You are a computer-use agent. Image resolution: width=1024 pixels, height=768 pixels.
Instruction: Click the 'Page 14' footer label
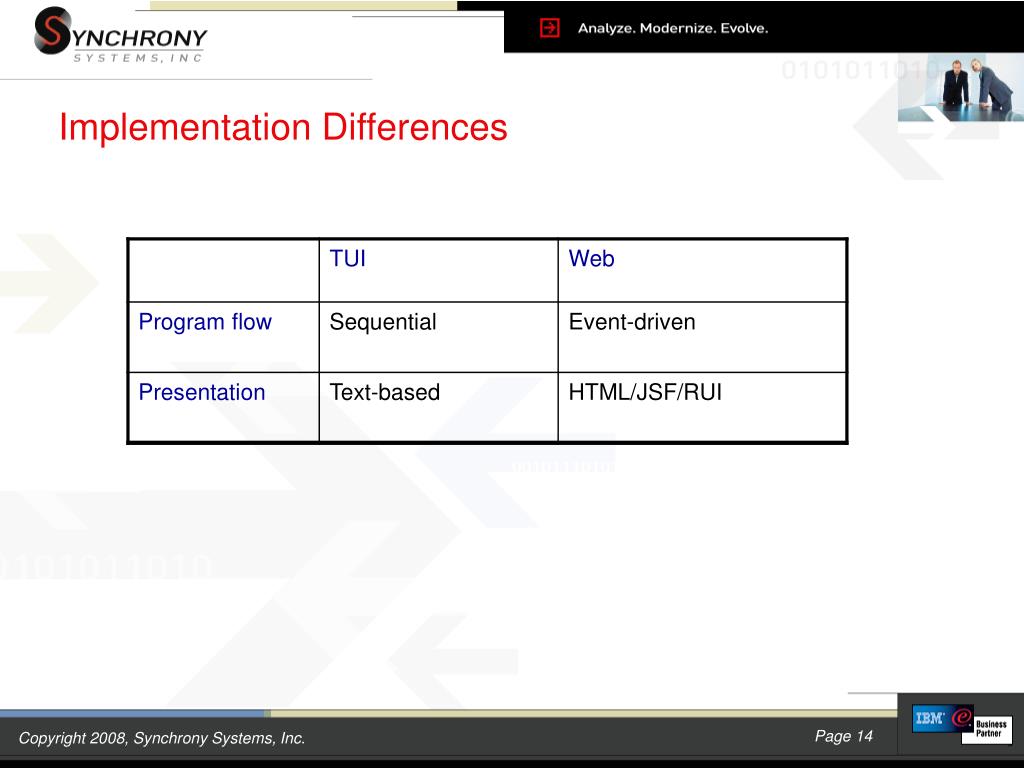844,737
